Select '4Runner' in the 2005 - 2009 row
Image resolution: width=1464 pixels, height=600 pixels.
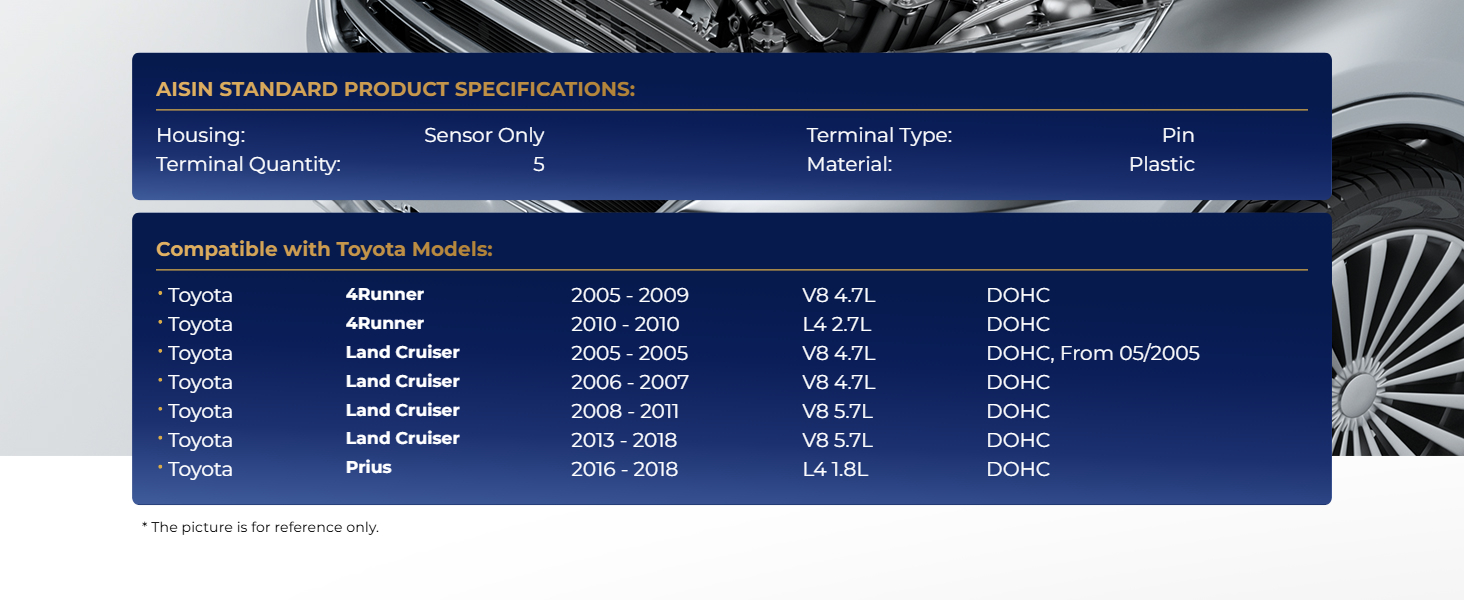tap(385, 295)
